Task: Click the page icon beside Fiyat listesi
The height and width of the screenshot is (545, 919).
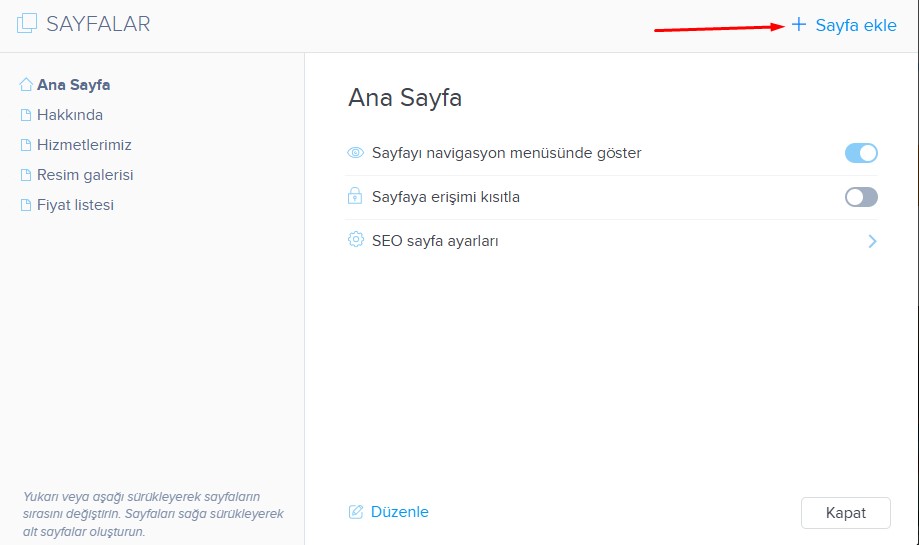Action: 26,205
